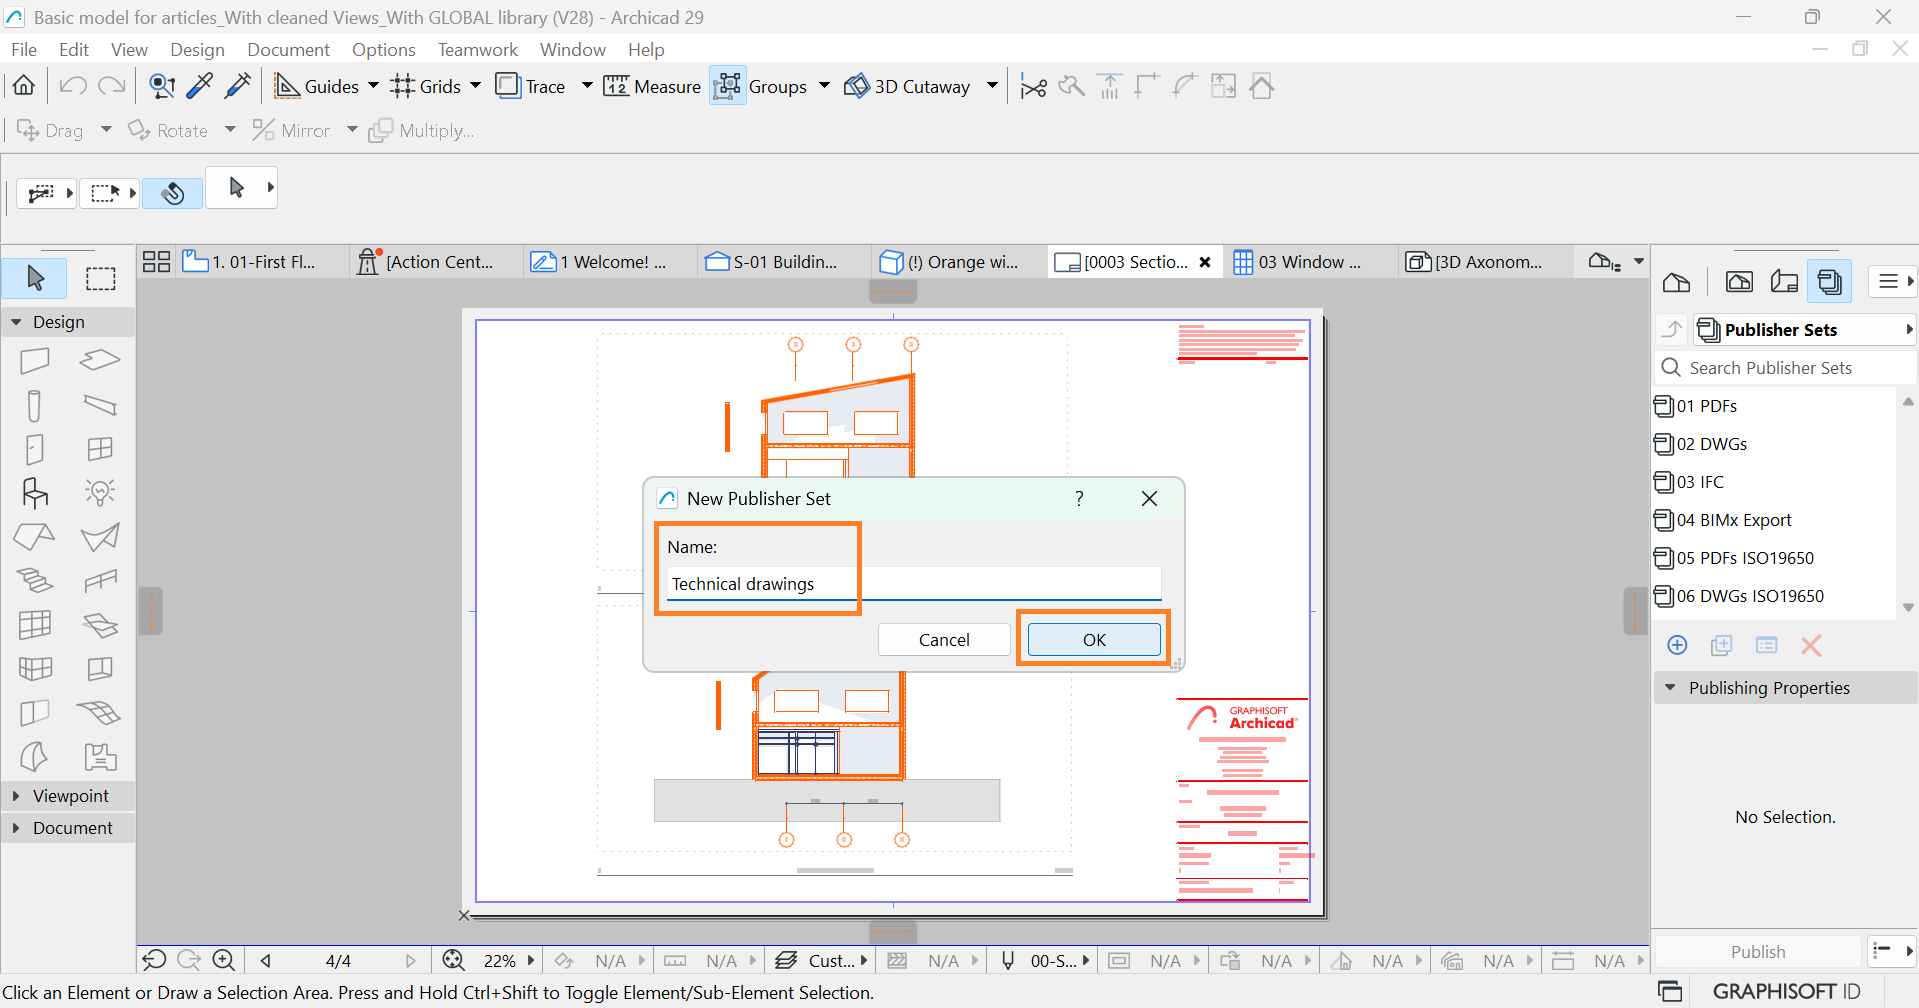Click the Name field with Technical drawings
The image size is (1919, 1008).
pos(914,584)
